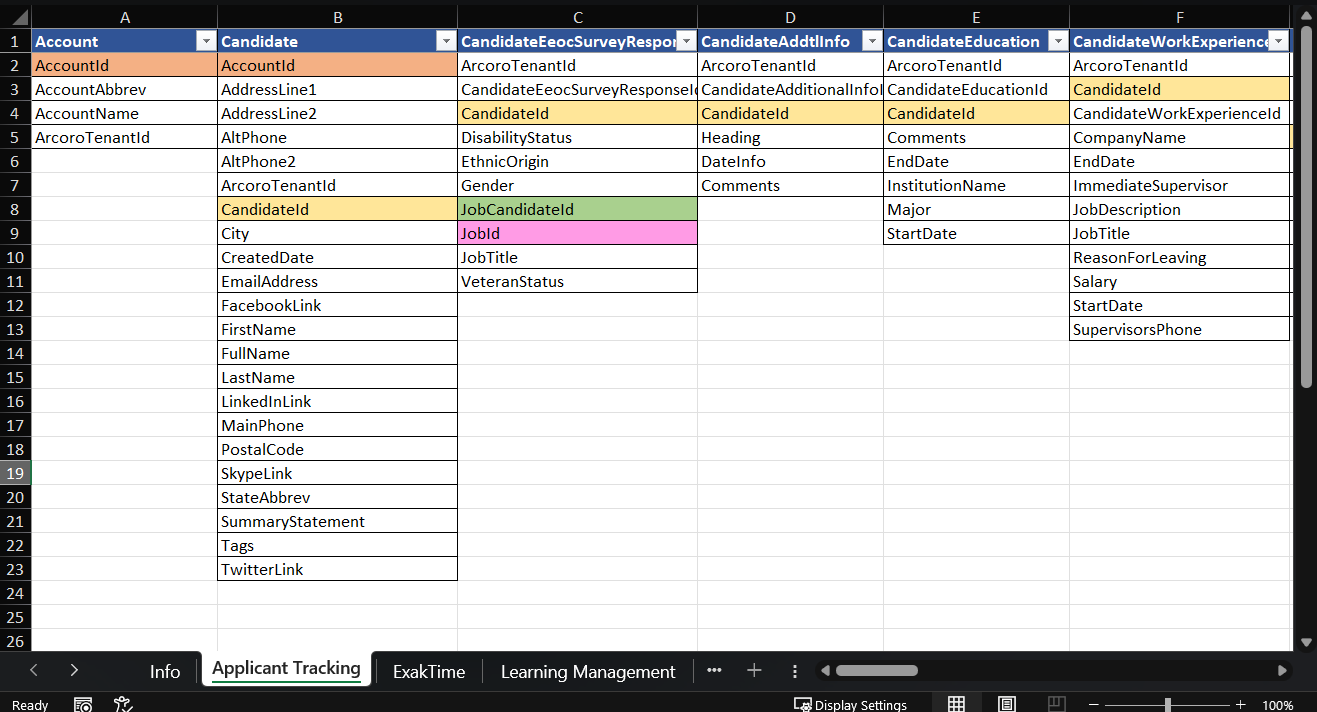The width and height of the screenshot is (1317, 712).
Task: Select the DisabilityStatus cell
Action: click(x=578, y=137)
